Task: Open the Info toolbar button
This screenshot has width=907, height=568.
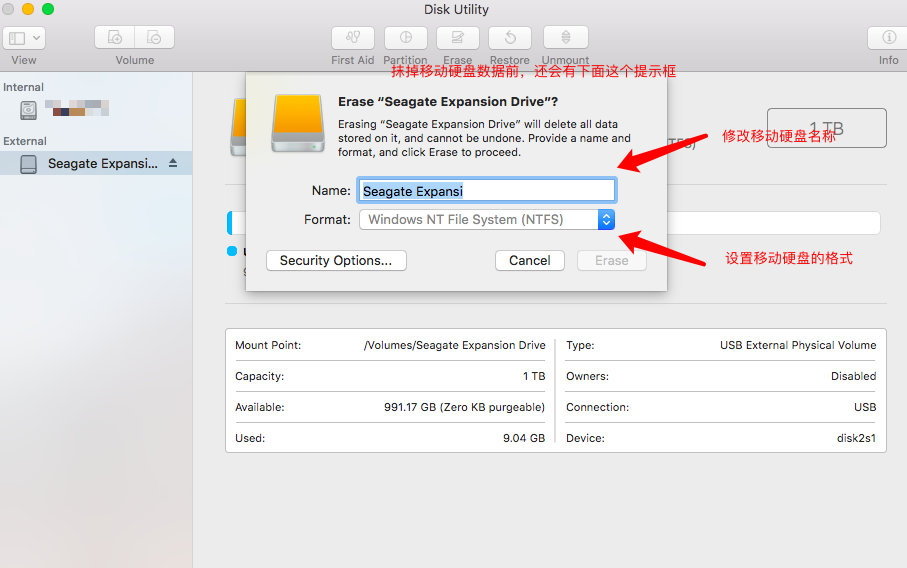Action: tap(888, 38)
